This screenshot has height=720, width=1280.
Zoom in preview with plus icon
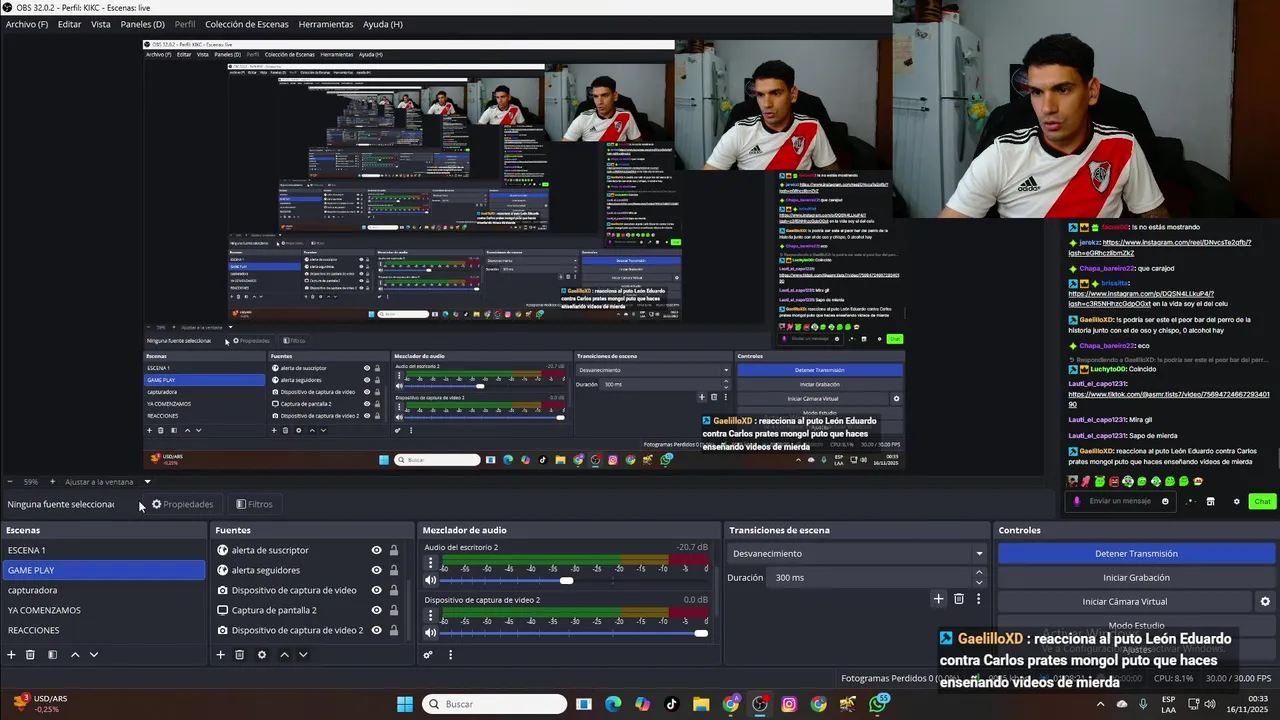click(x=52, y=482)
